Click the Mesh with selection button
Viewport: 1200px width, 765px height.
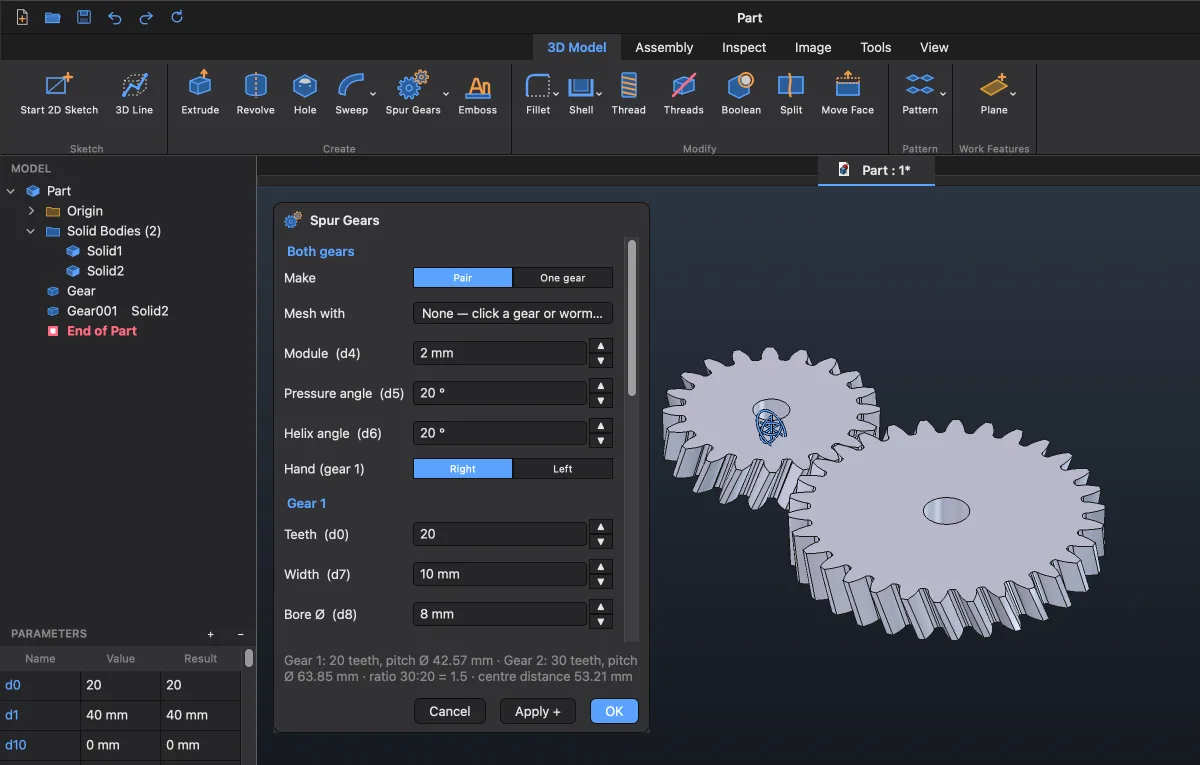(x=513, y=313)
